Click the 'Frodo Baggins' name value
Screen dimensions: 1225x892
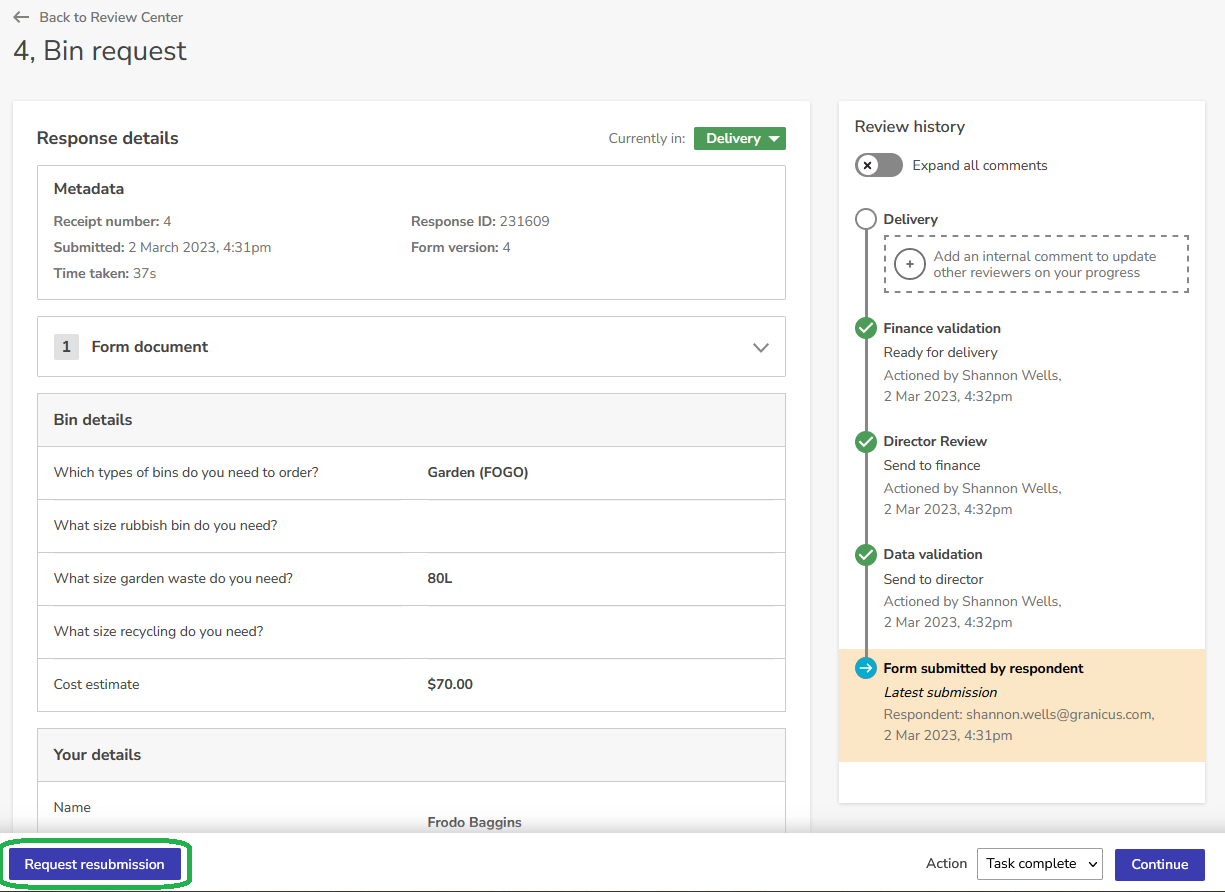coord(474,822)
